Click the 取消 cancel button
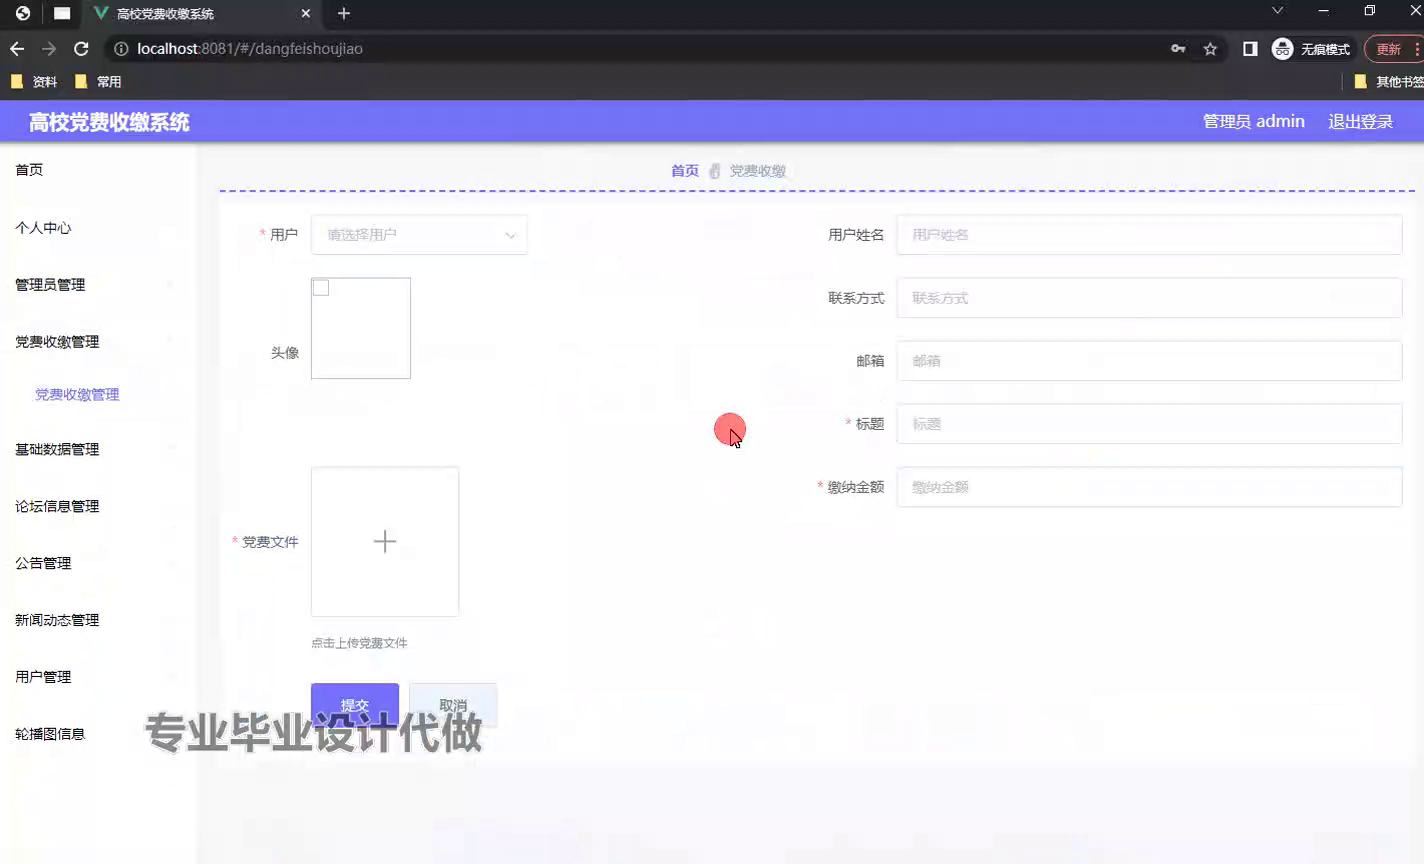Screen dimensions: 1424x864 point(453,705)
